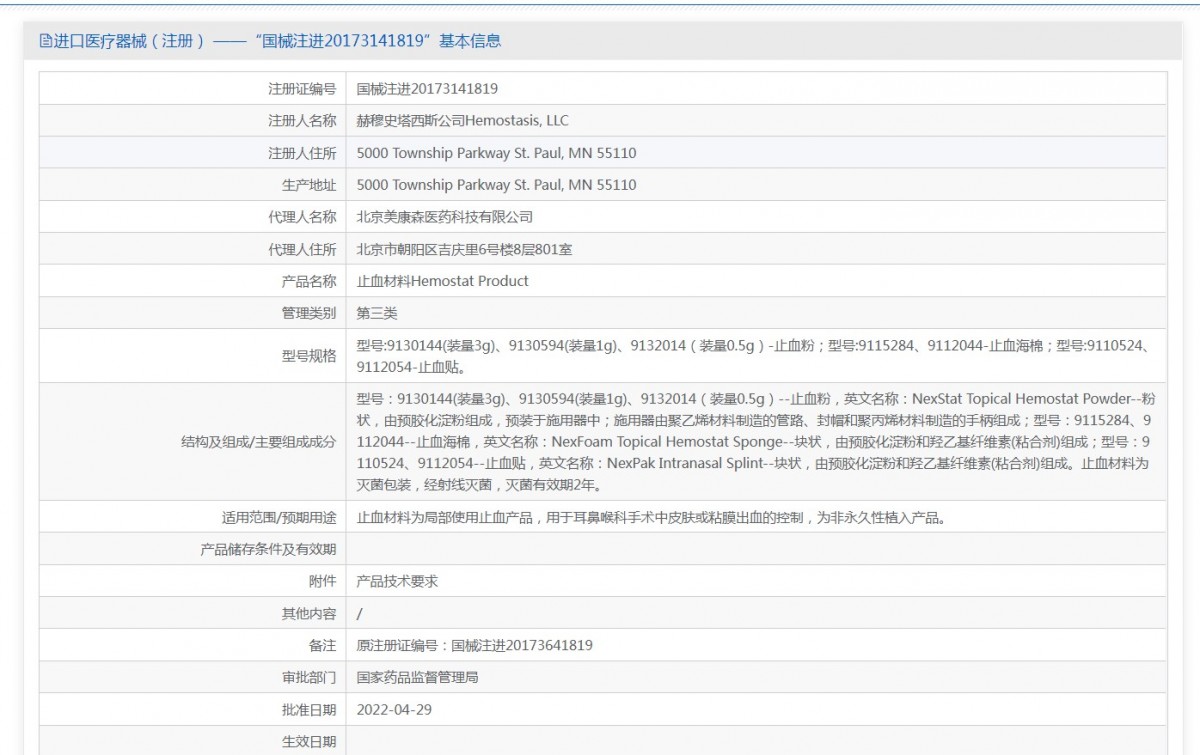Click the empty 产品储存条件及有效期 value cell
This screenshot has width=1200, height=755.
click(755, 549)
